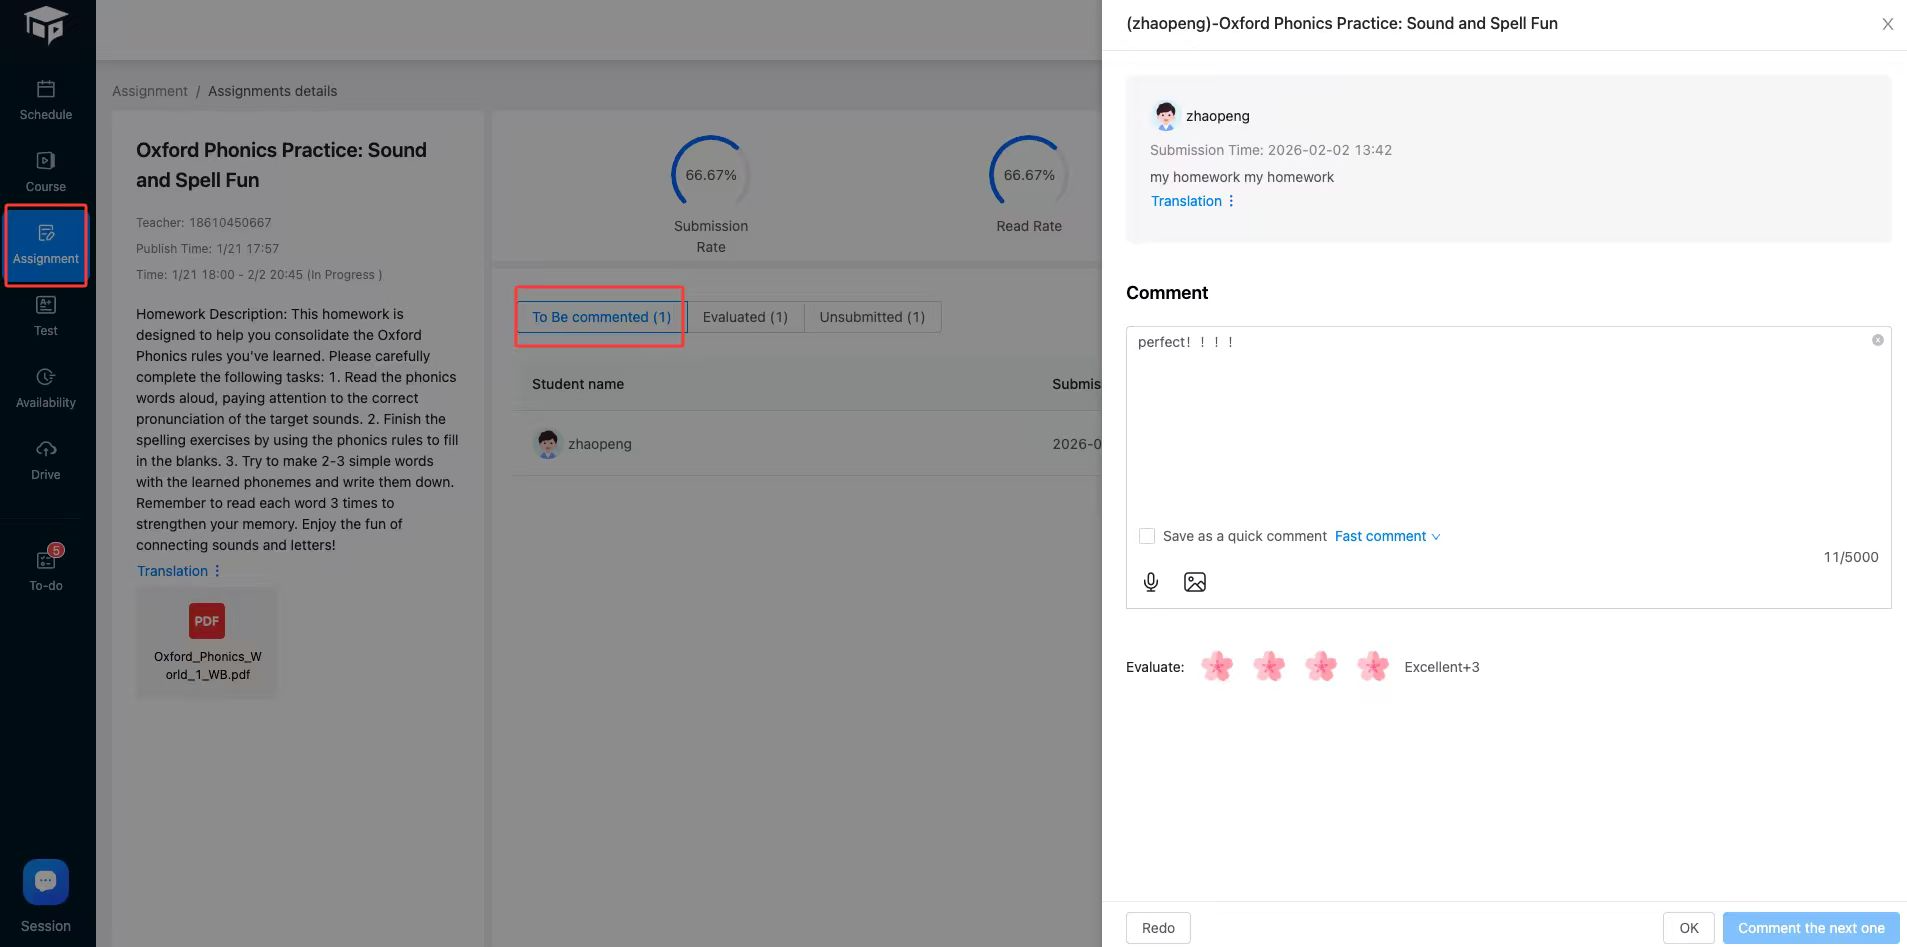The width and height of the screenshot is (1907, 947).
Task: Click the insert image icon in comment
Action: 1194,582
